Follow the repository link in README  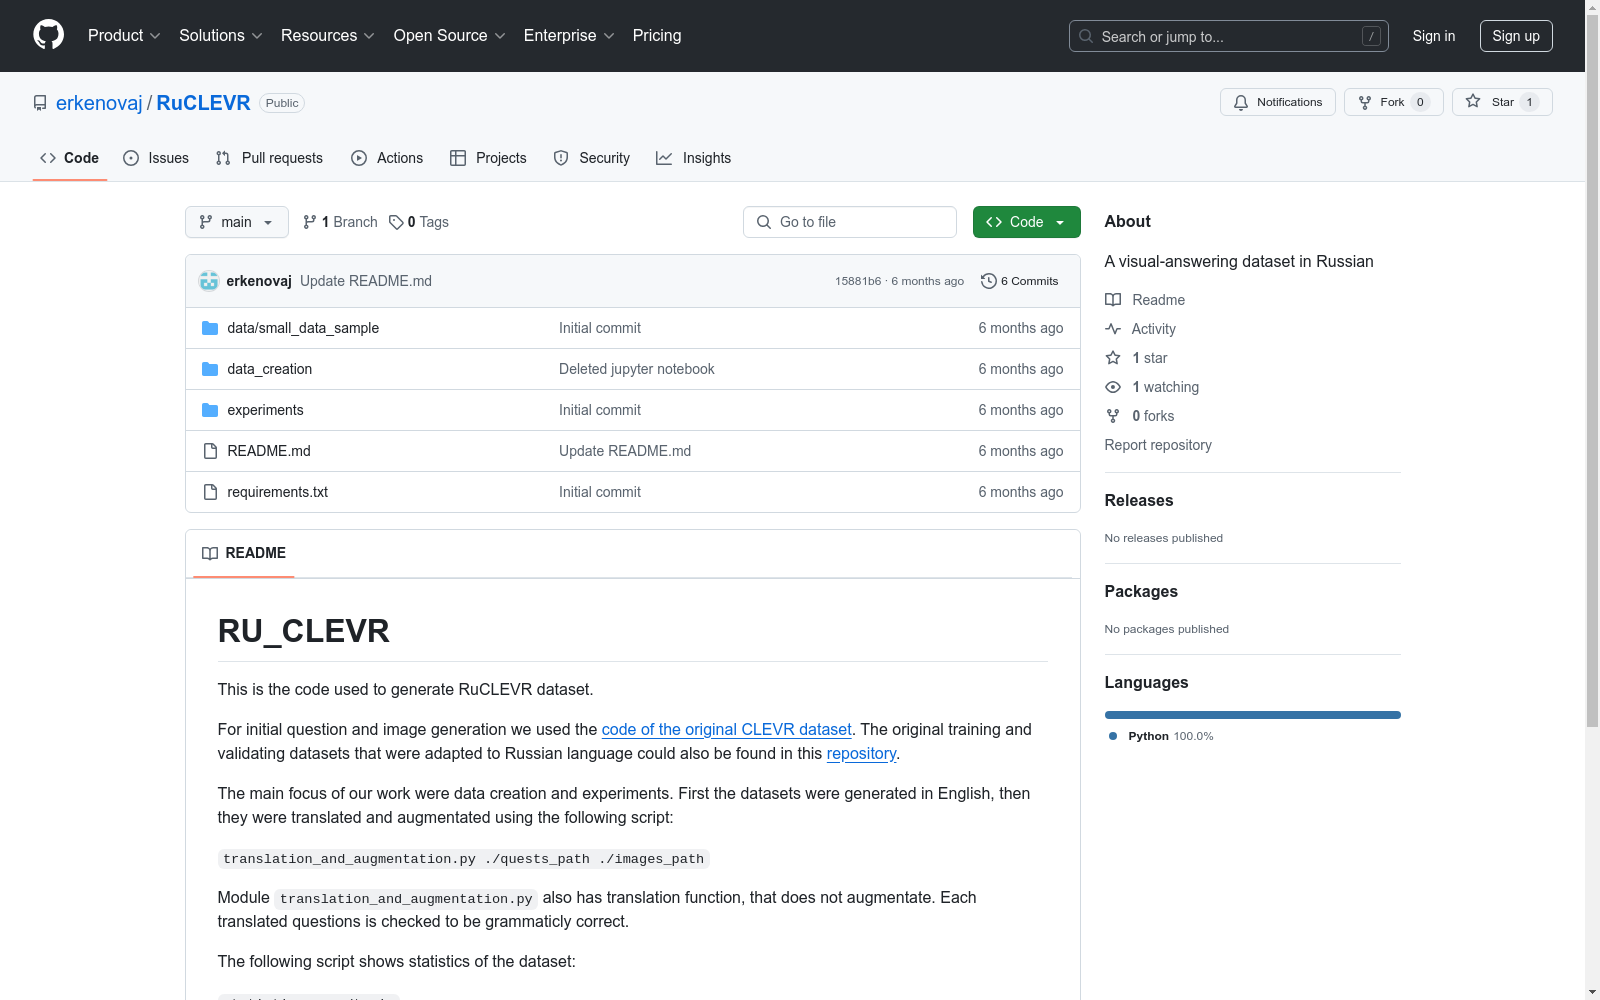861,754
